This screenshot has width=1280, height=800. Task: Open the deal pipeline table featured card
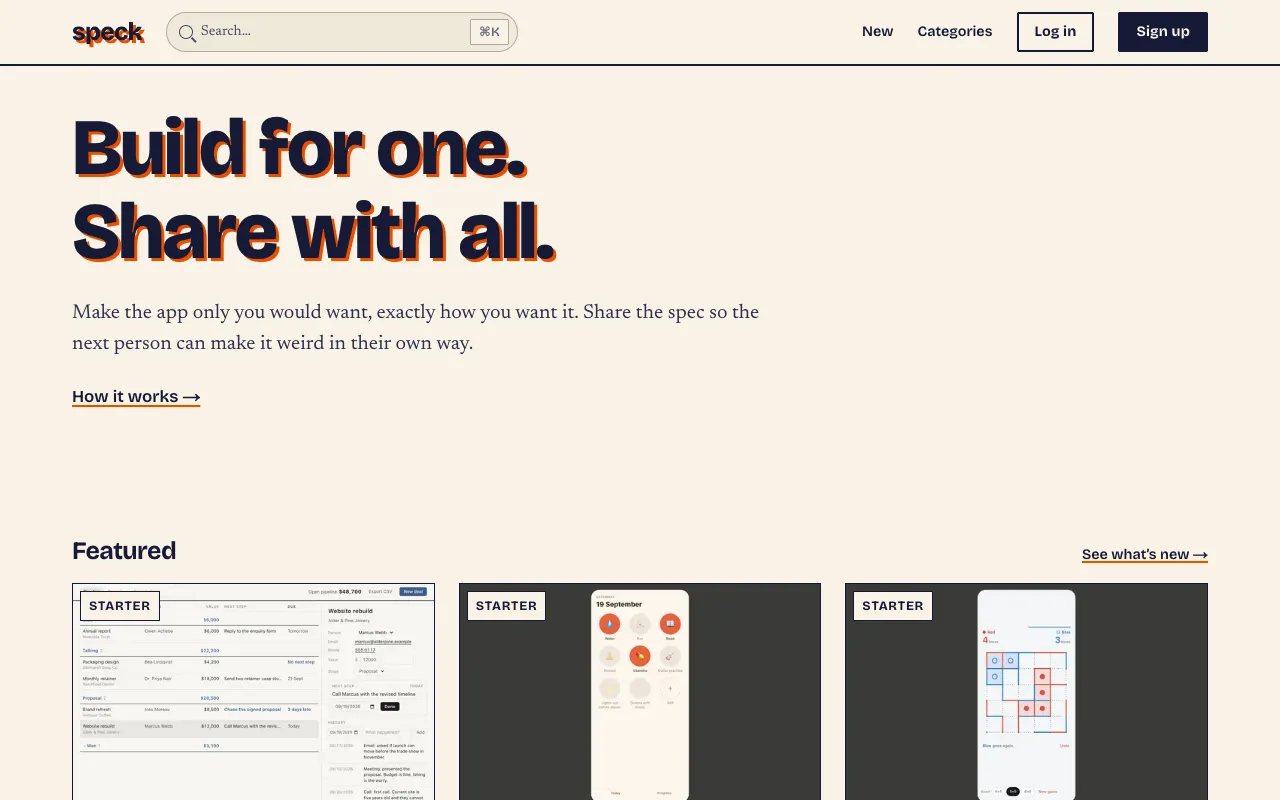click(x=254, y=692)
